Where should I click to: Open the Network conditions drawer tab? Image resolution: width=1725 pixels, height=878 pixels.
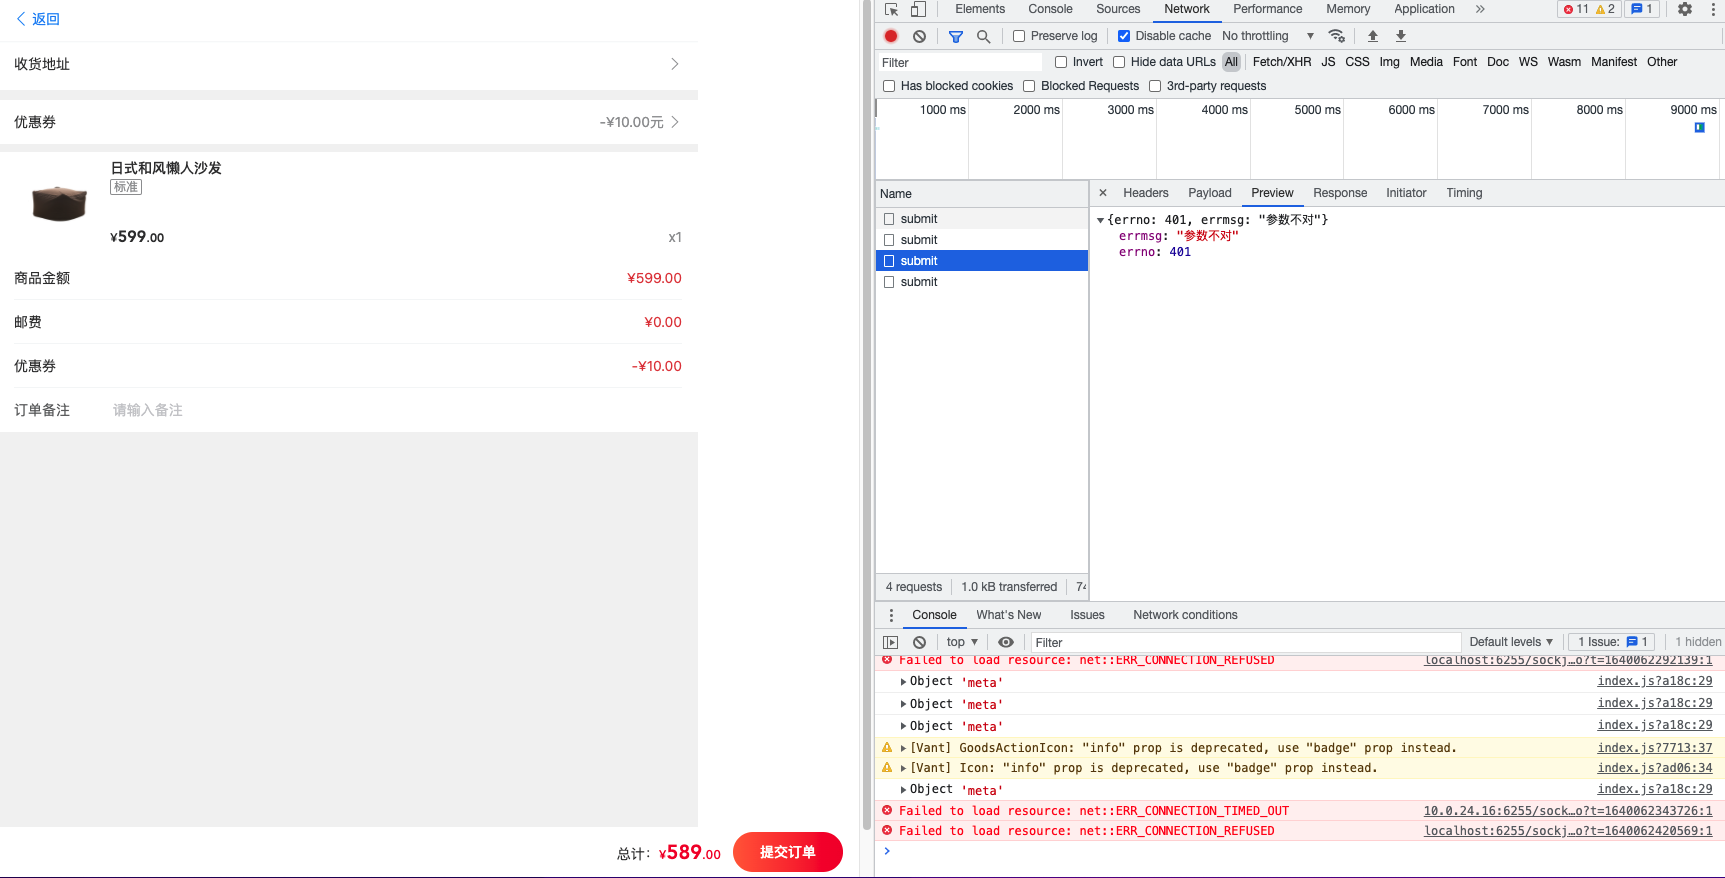1185,615
